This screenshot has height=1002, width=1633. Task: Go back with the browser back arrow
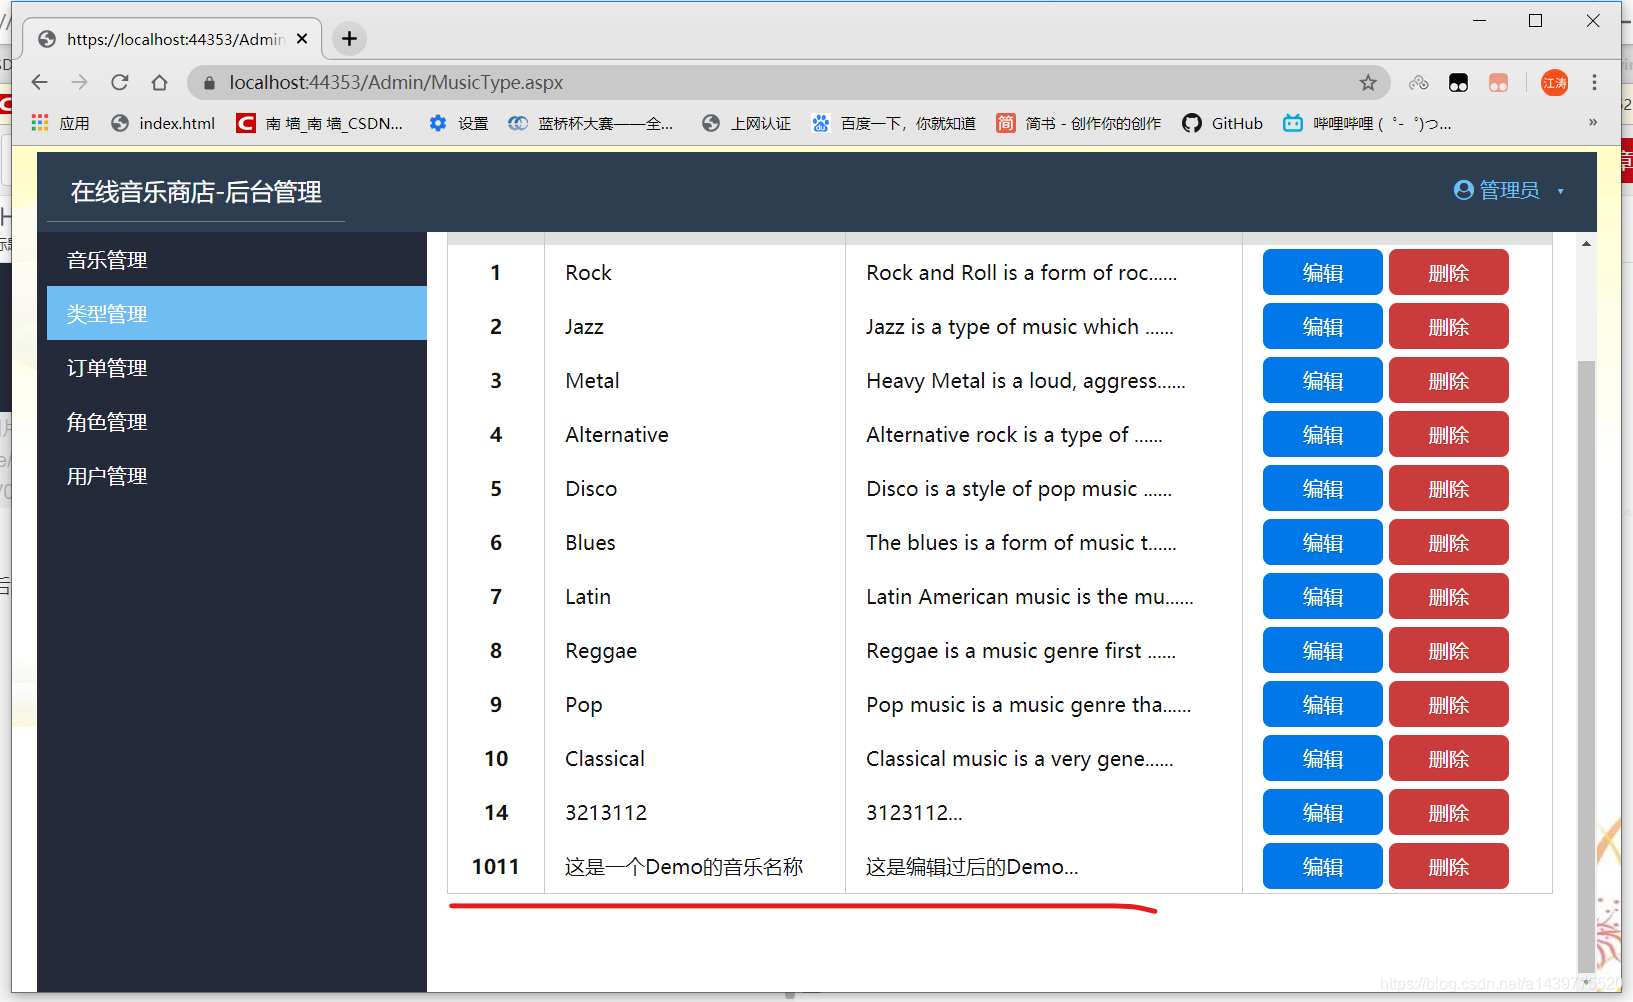40,82
